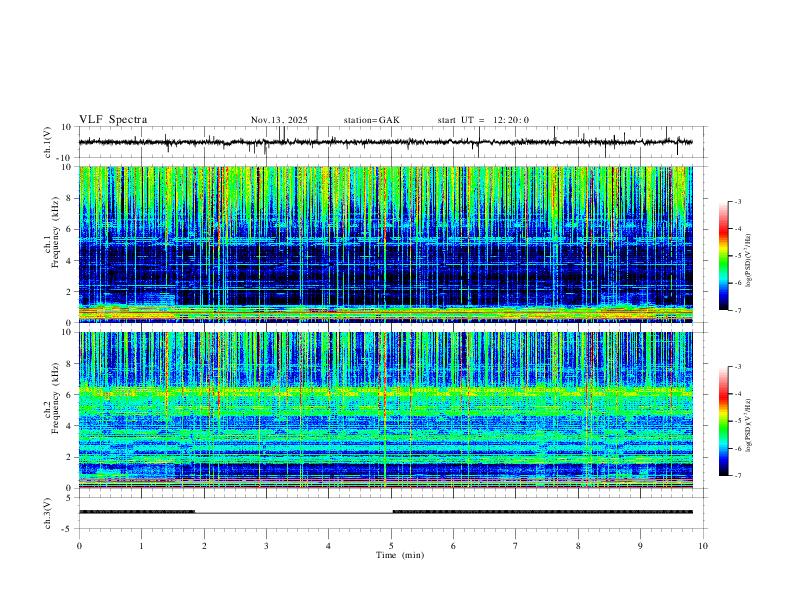Click the ch.2 colorbar '-5' value
Screen dimensions: 792x612
click(x=738, y=421)
